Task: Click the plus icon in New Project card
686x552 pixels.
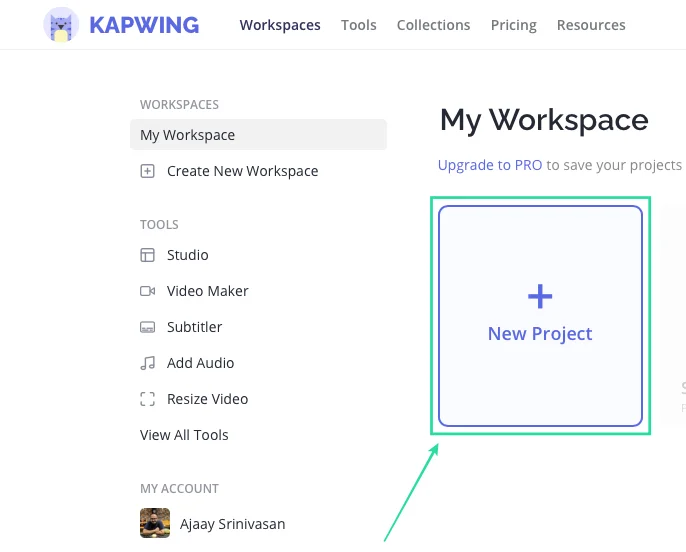Action: pyautogui.click(x=540, y=296)
